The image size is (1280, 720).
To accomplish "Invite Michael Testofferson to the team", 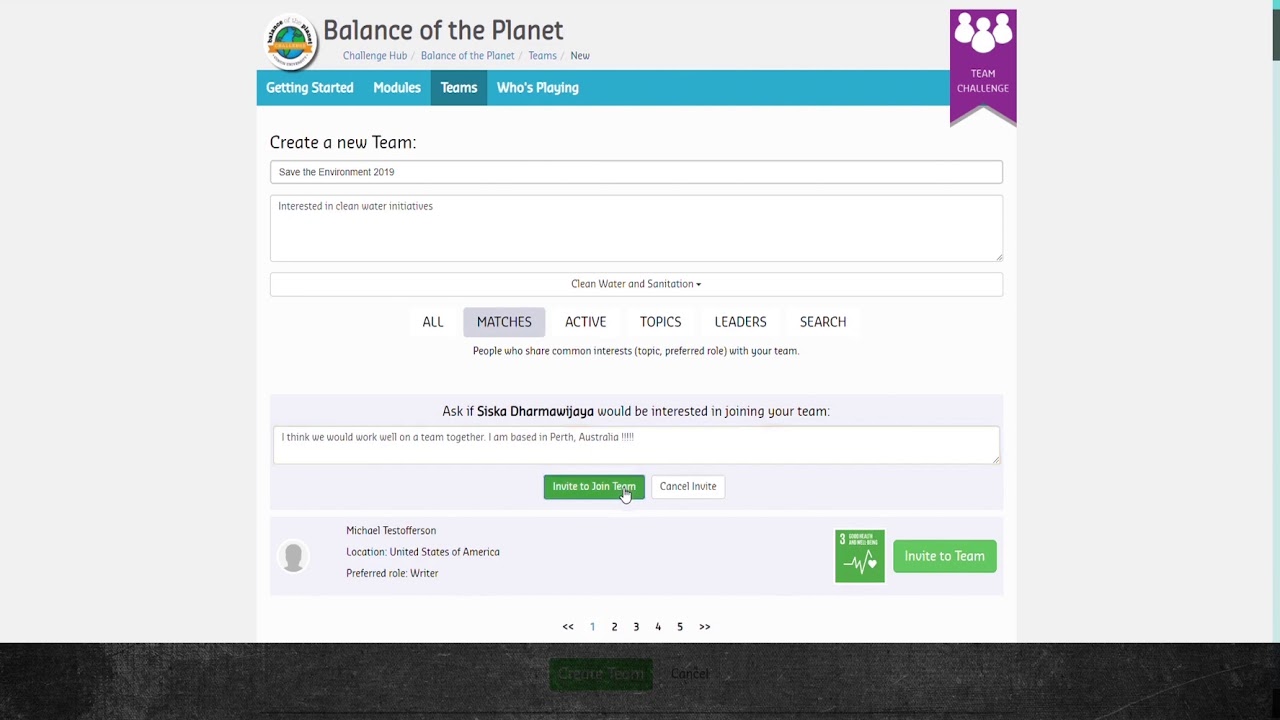I will (x=945, y=556).
